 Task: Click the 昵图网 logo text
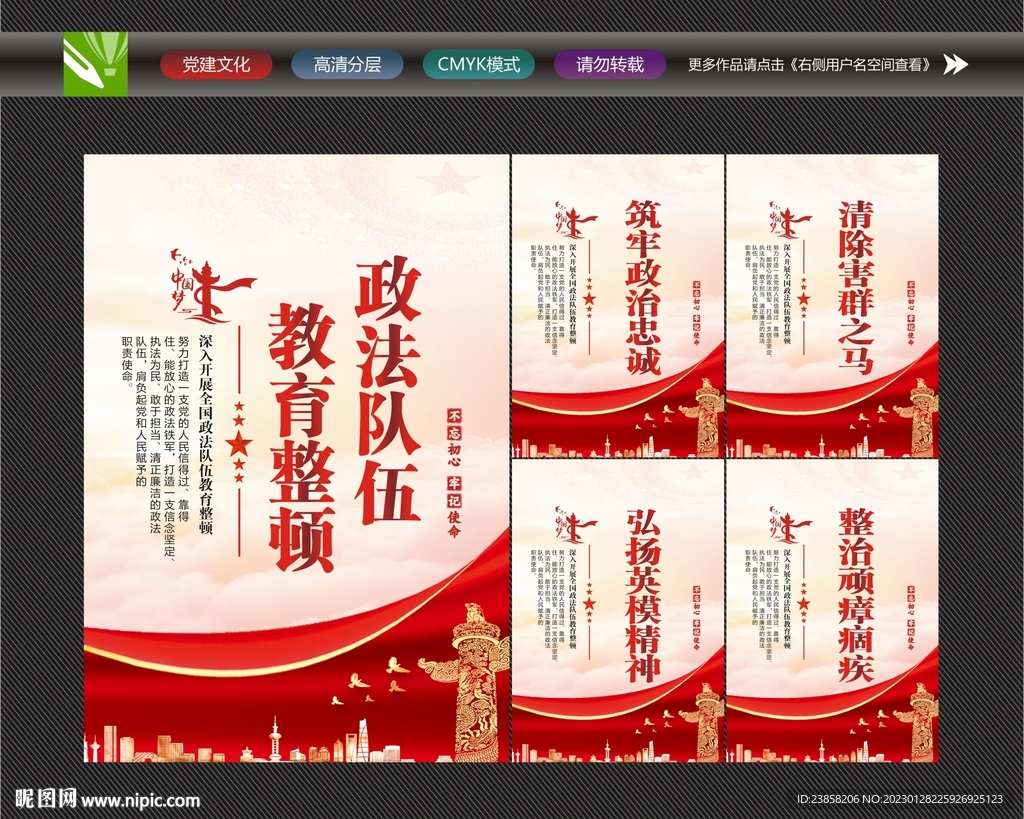46,799
